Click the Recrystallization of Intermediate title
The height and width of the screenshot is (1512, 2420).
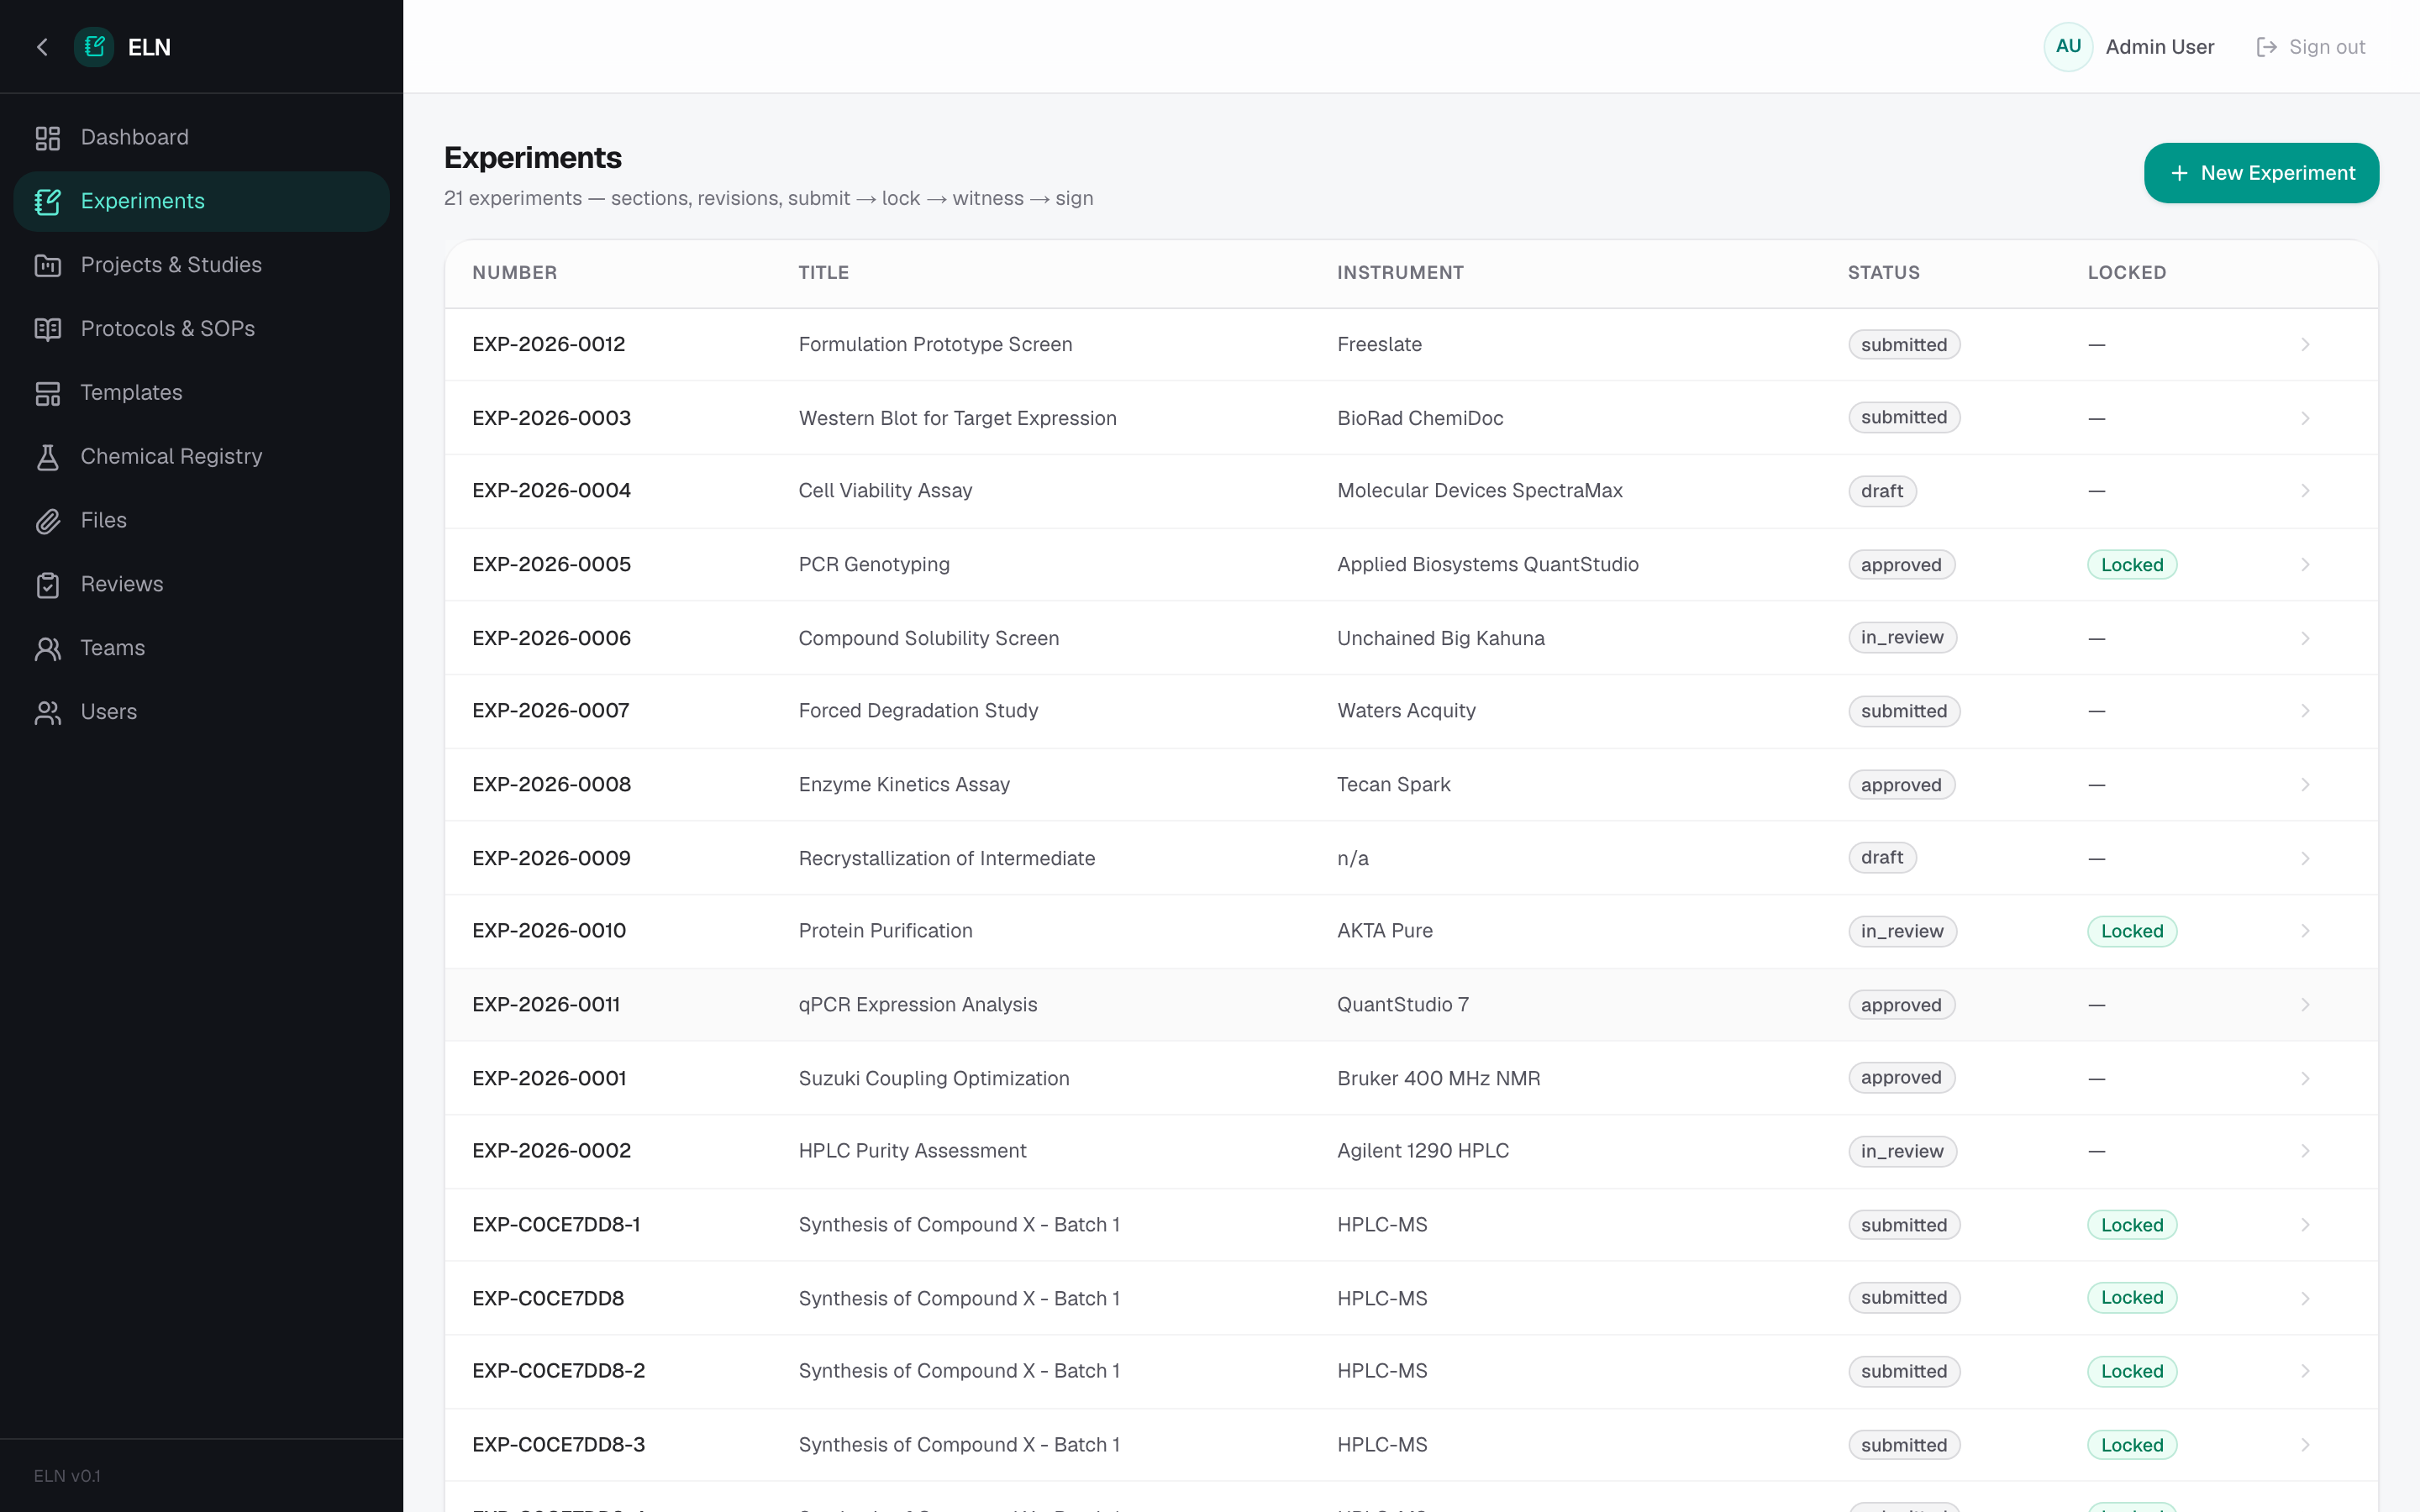coord(946,858)
